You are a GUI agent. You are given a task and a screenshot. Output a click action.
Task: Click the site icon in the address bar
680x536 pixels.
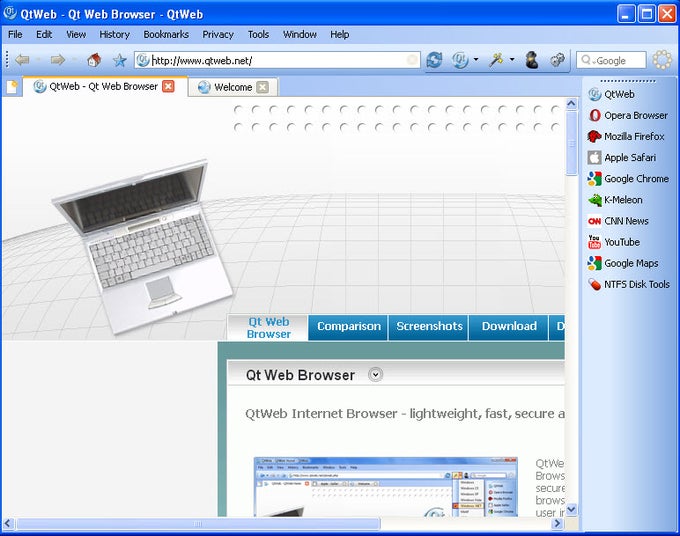click(x=143, y=60)
